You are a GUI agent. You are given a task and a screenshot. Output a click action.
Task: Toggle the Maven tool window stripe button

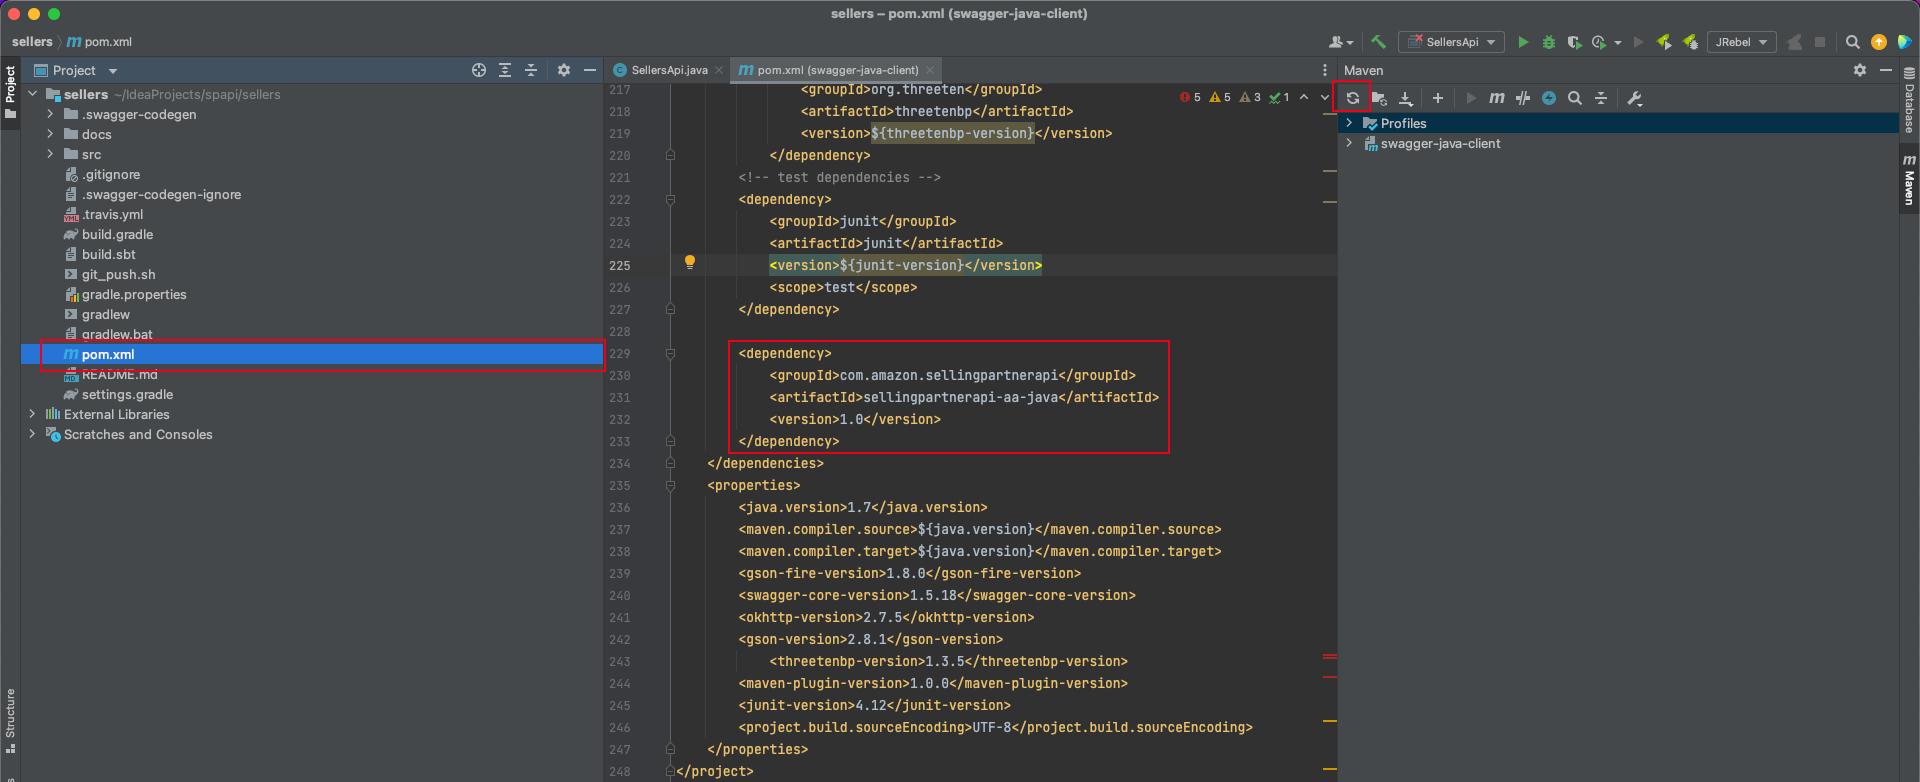pos(1909,180)
